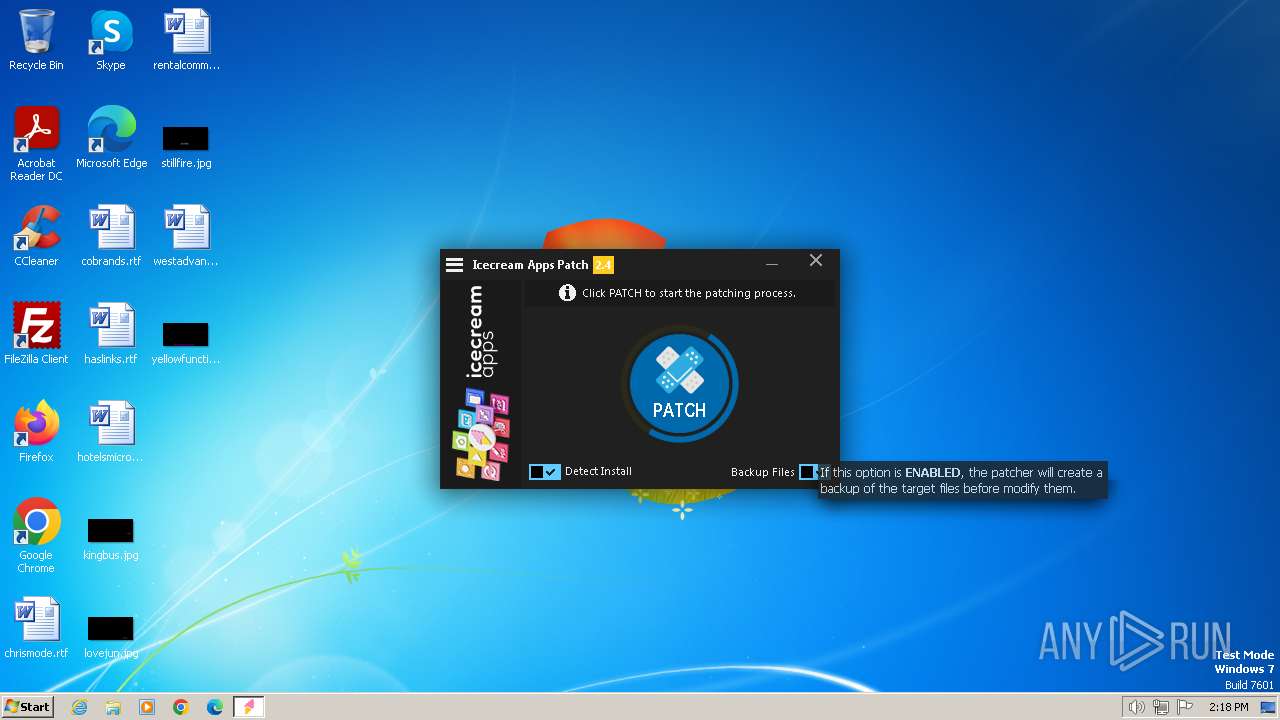Click the volume icon in system tray
Viewport: 1280px width, 720px height.
click(1136, 707)
